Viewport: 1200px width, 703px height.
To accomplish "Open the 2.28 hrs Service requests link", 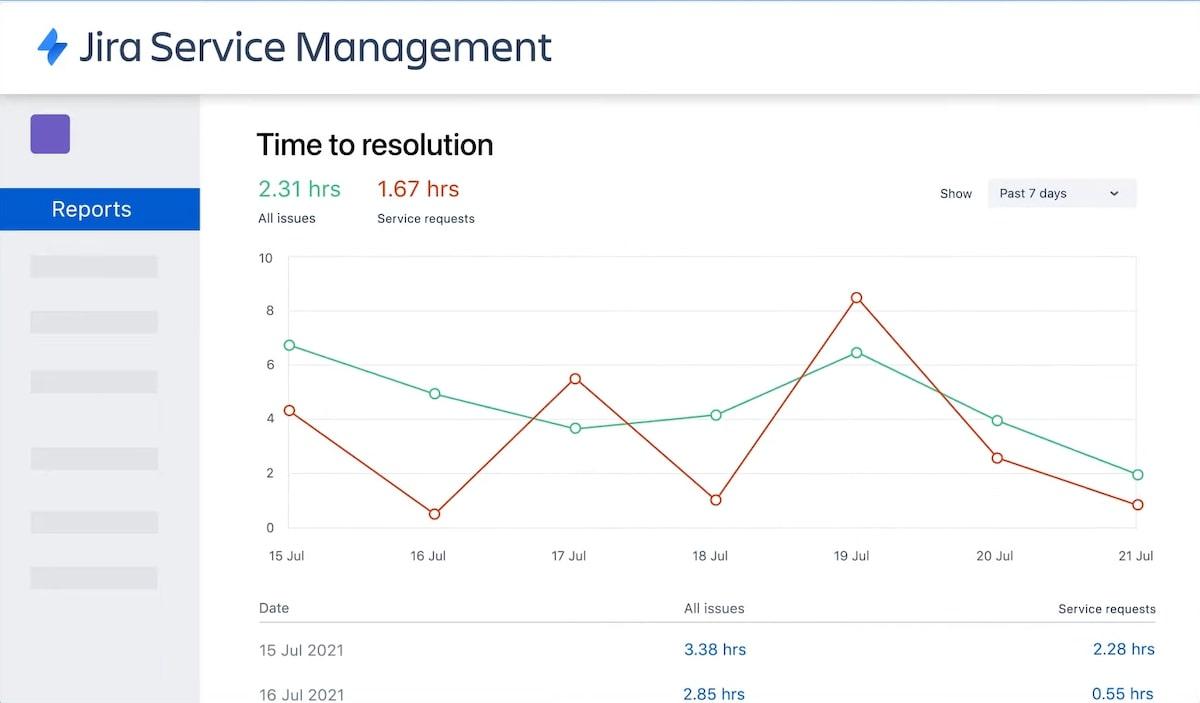I will 1124,649.
